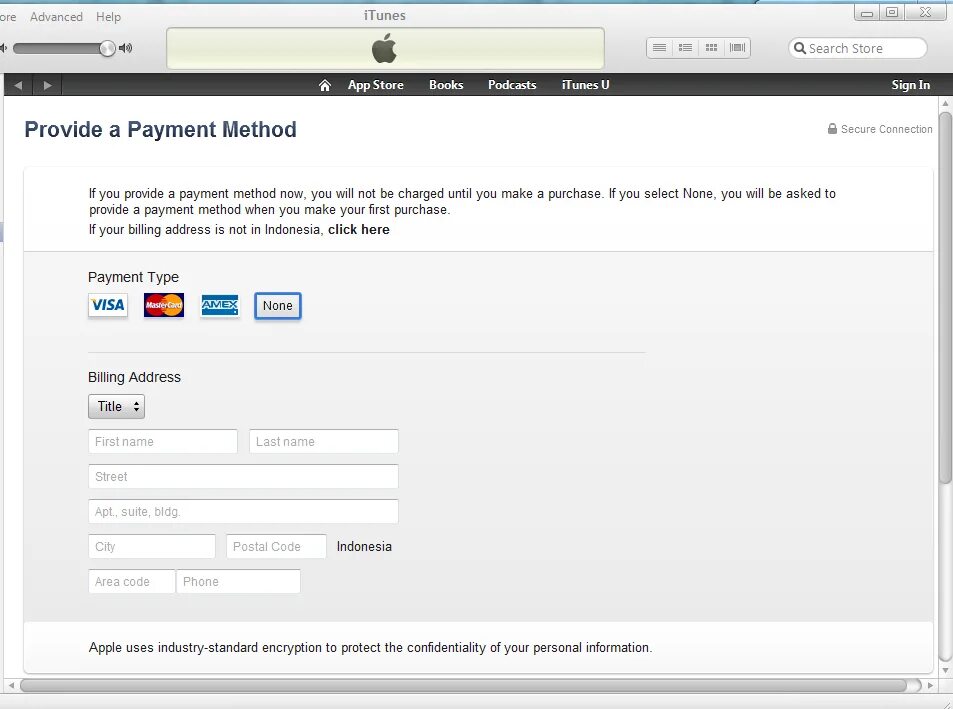Click the Apple logo in the status display
The width and height of the screenshot is (953, 709).
385,48
